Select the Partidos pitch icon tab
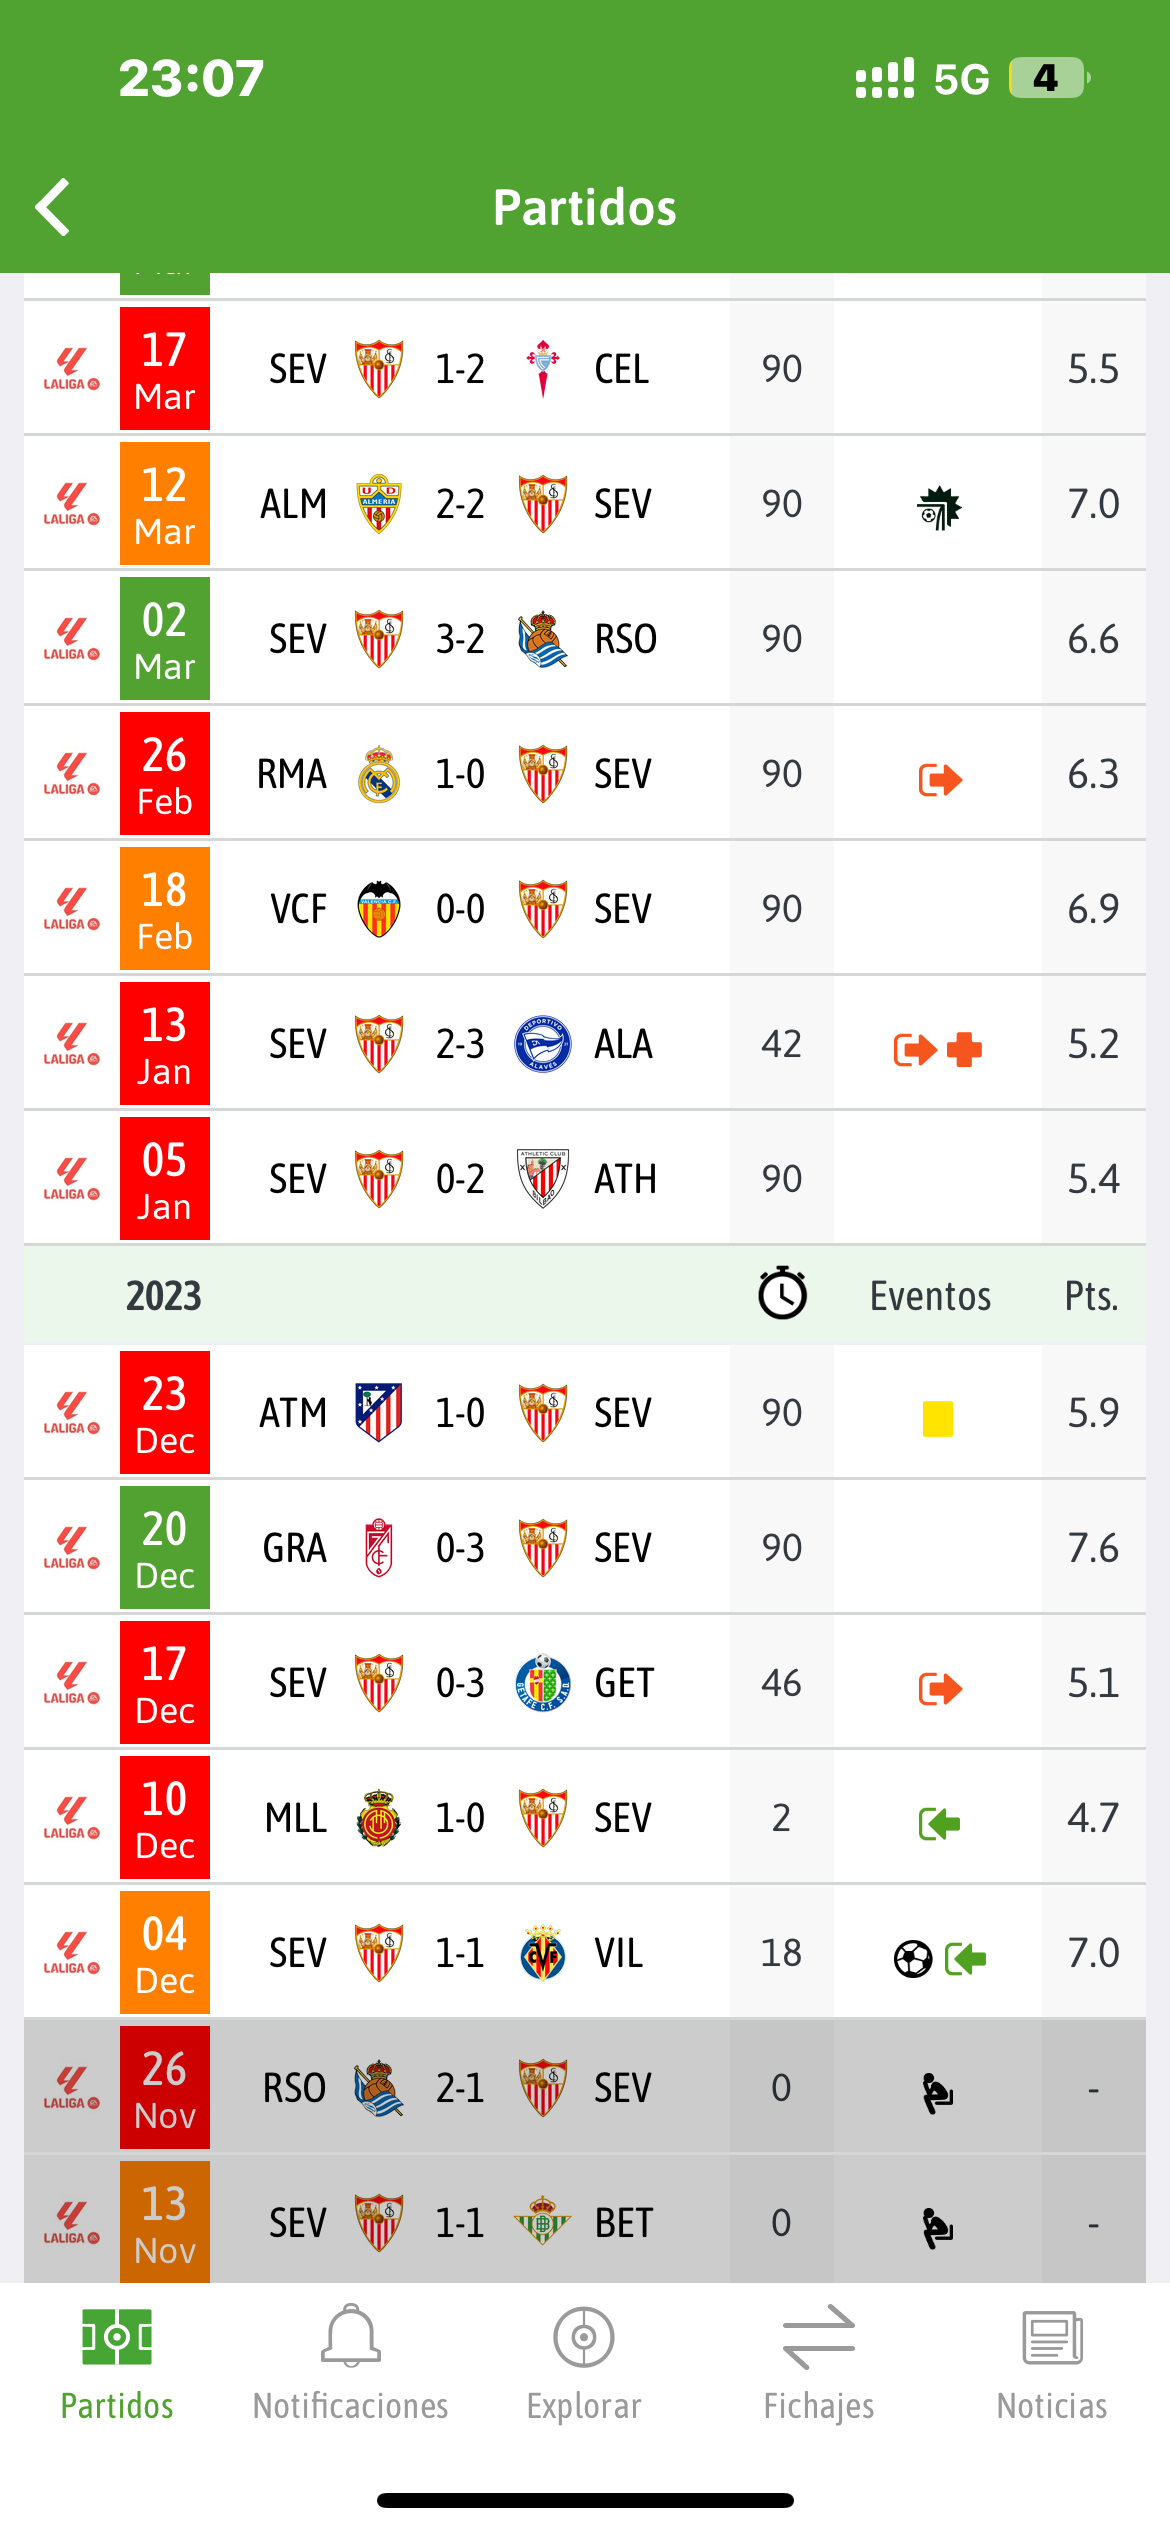Screen dimensions: 1170x2532 click(x=117, y=2364)
